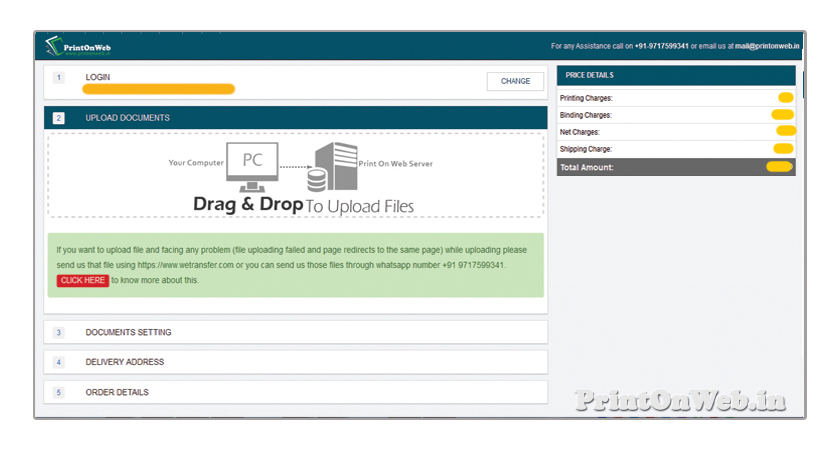Click the PRICE DETAILS panel header
Viewport: 840px width, 450px height.
tap(676, 76)
